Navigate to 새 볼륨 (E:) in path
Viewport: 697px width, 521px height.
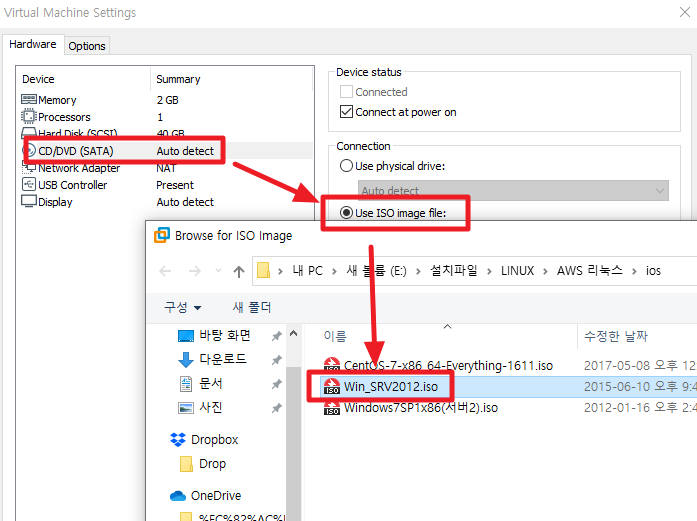(376, 271)
